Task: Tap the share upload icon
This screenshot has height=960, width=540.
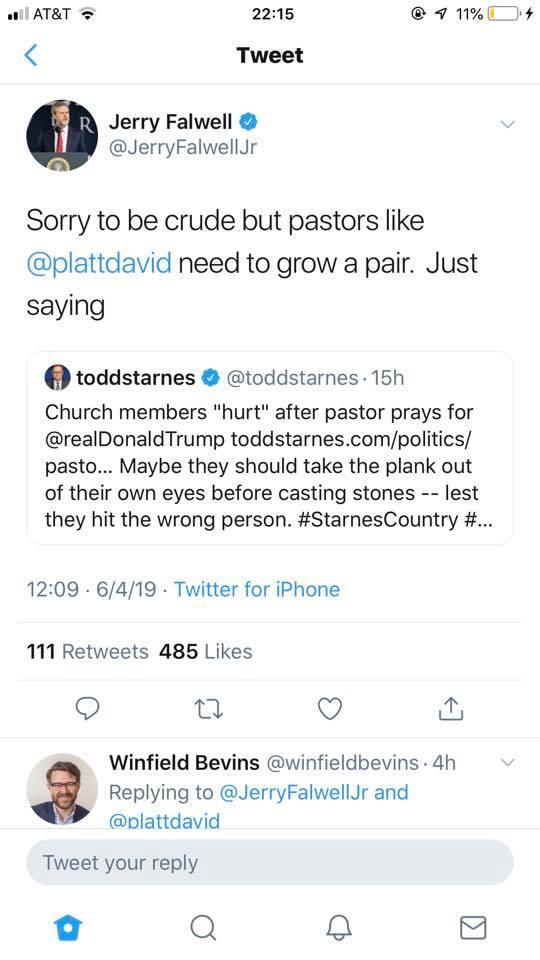Action: pos(451,708)
